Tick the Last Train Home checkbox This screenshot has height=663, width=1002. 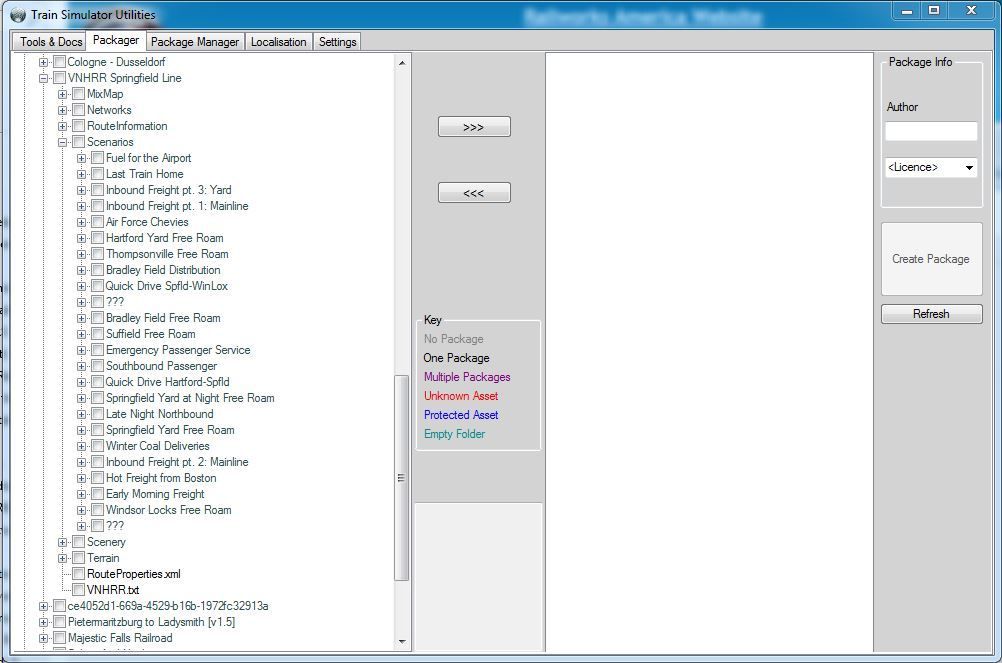98,174
